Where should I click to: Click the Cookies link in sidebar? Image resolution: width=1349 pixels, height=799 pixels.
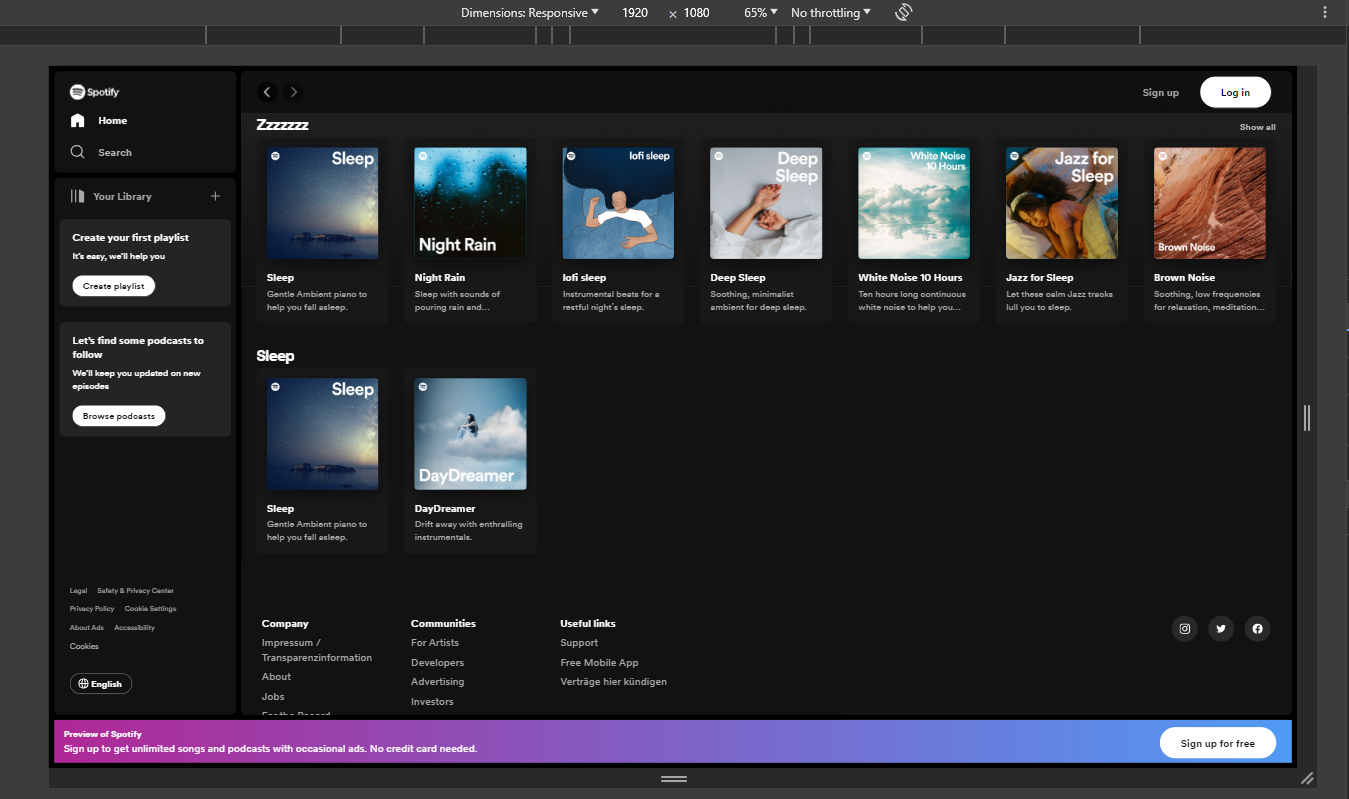click(x=84, y=647)
